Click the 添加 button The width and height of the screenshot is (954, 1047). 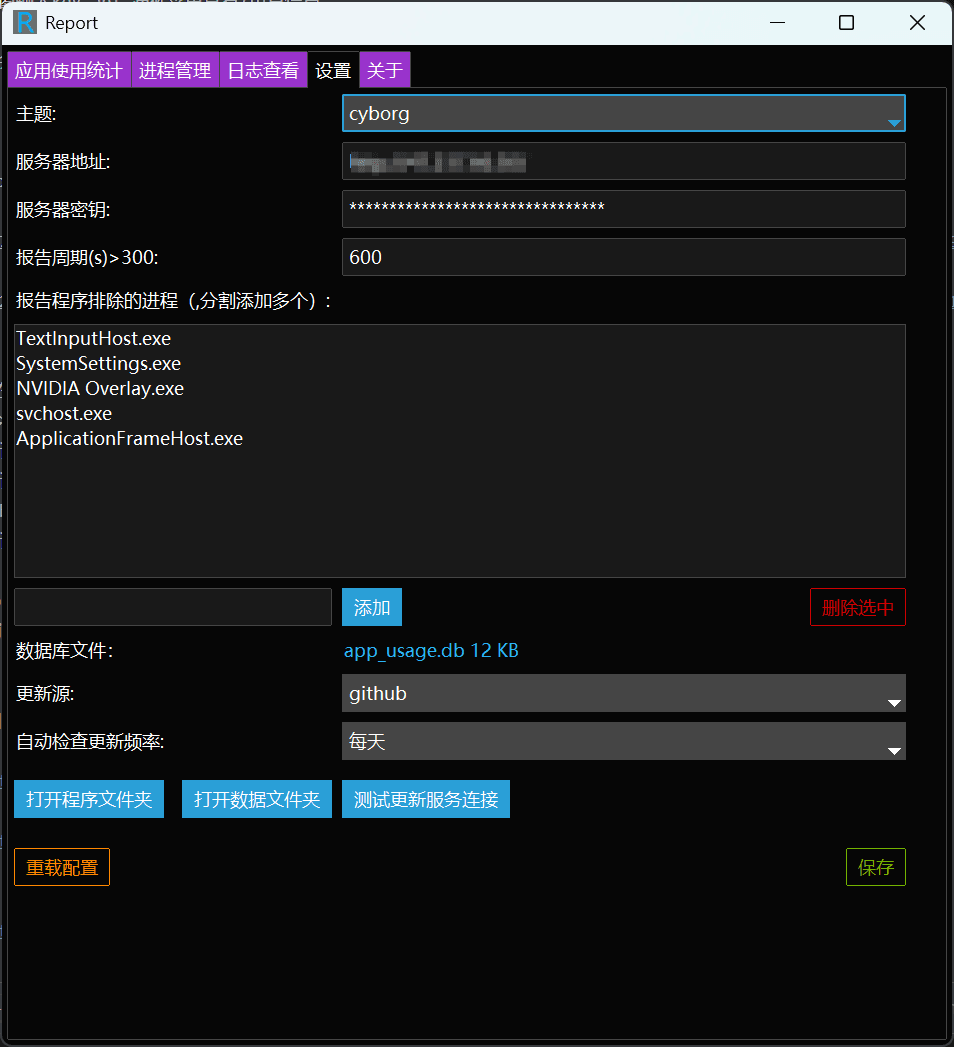pos(372,608)
